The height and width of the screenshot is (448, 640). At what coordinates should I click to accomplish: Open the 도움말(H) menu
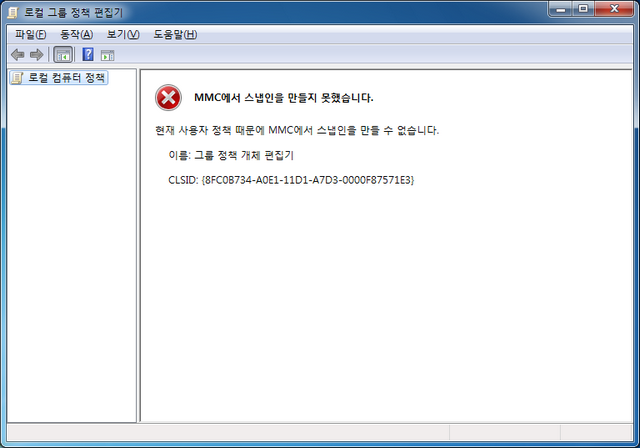tap(175, 35)
